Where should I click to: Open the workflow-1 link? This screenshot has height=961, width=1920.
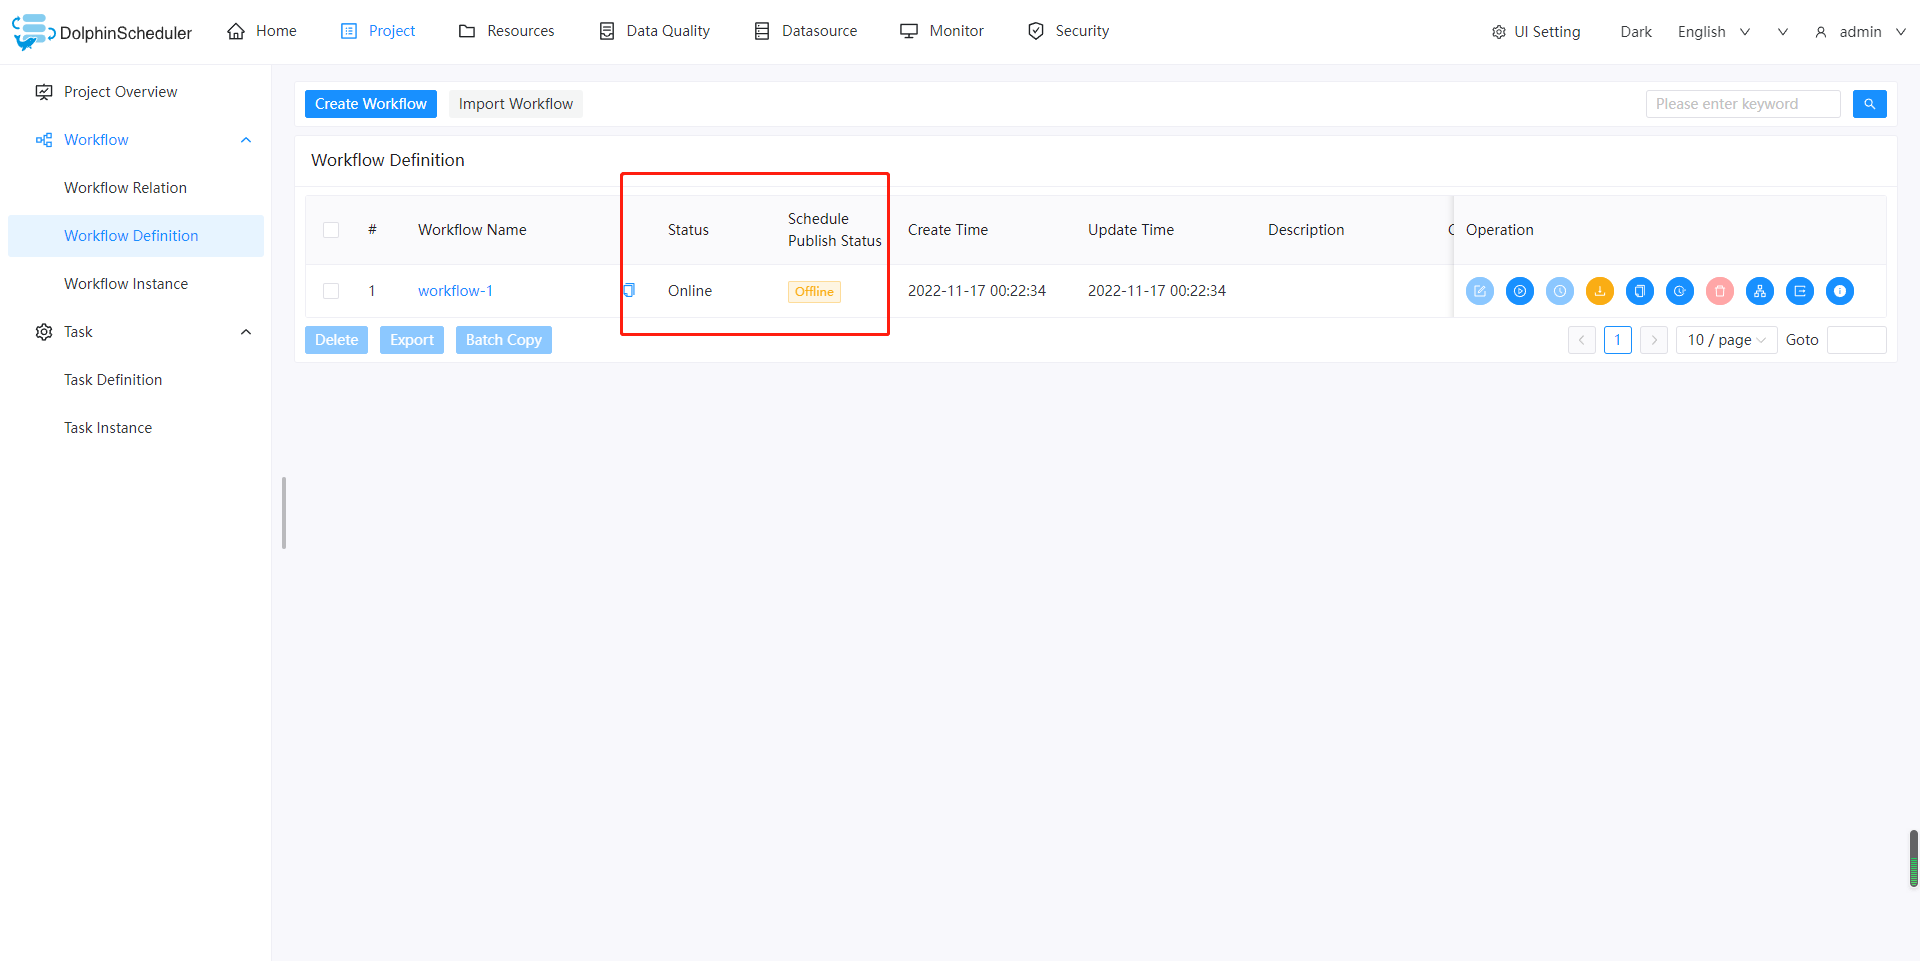[x=455, y=291]
